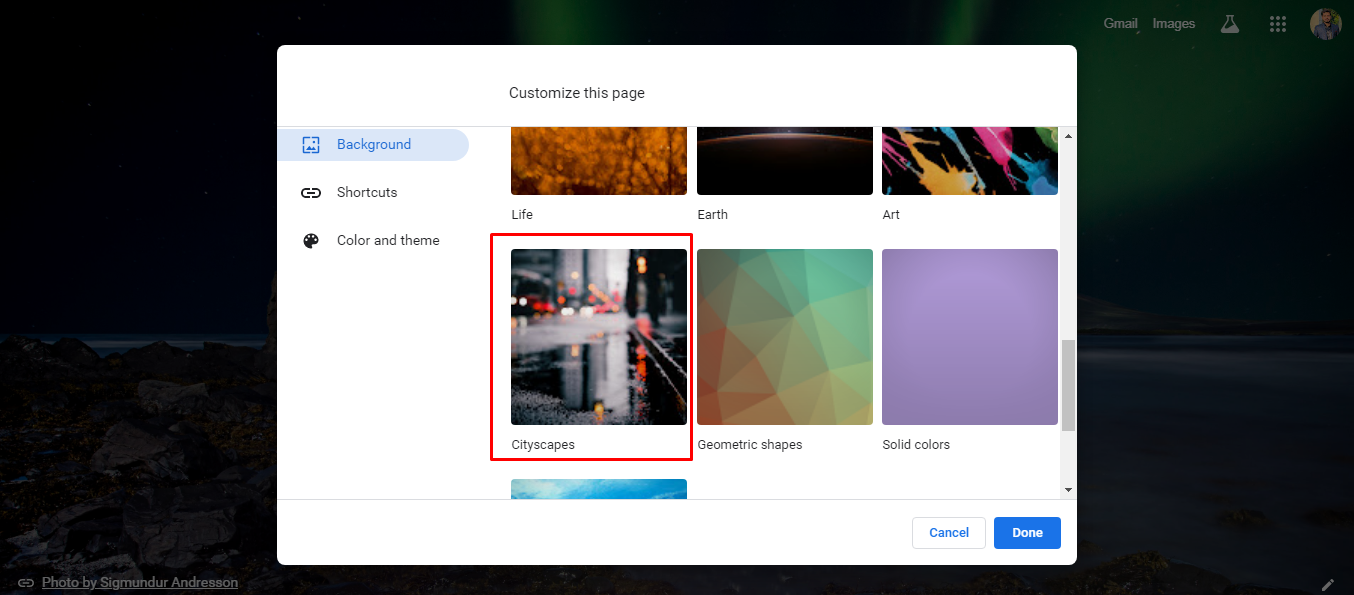
Task: Choose the Cityscapes background thumbnail
Action: [599, 337]
